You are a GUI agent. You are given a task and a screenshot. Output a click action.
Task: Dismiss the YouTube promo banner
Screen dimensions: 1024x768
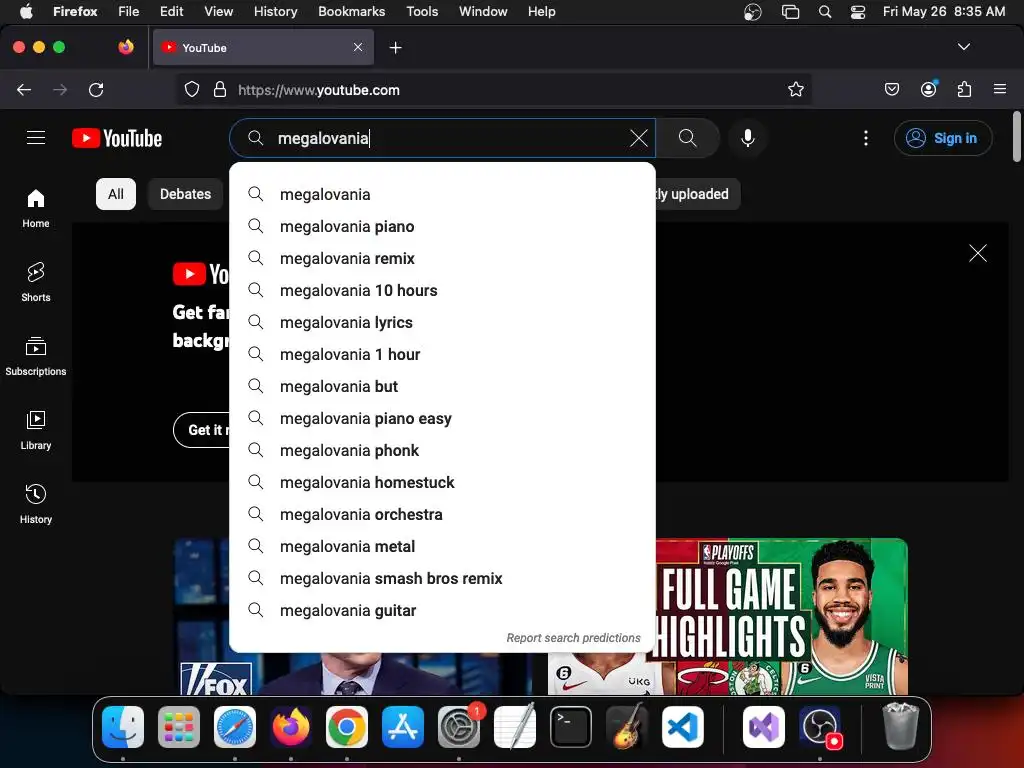[978, 253]
